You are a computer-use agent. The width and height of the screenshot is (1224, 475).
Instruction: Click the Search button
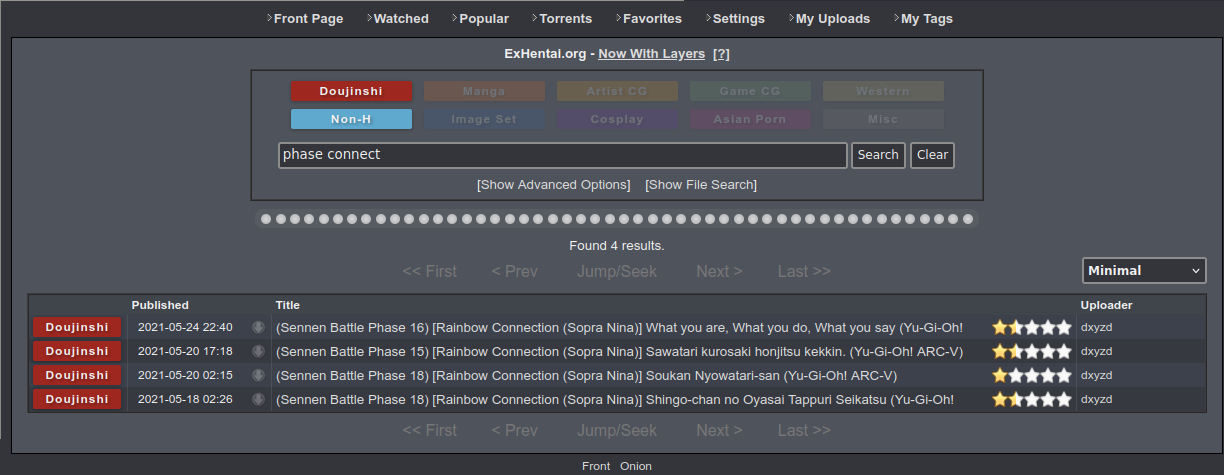coord(878,155)
